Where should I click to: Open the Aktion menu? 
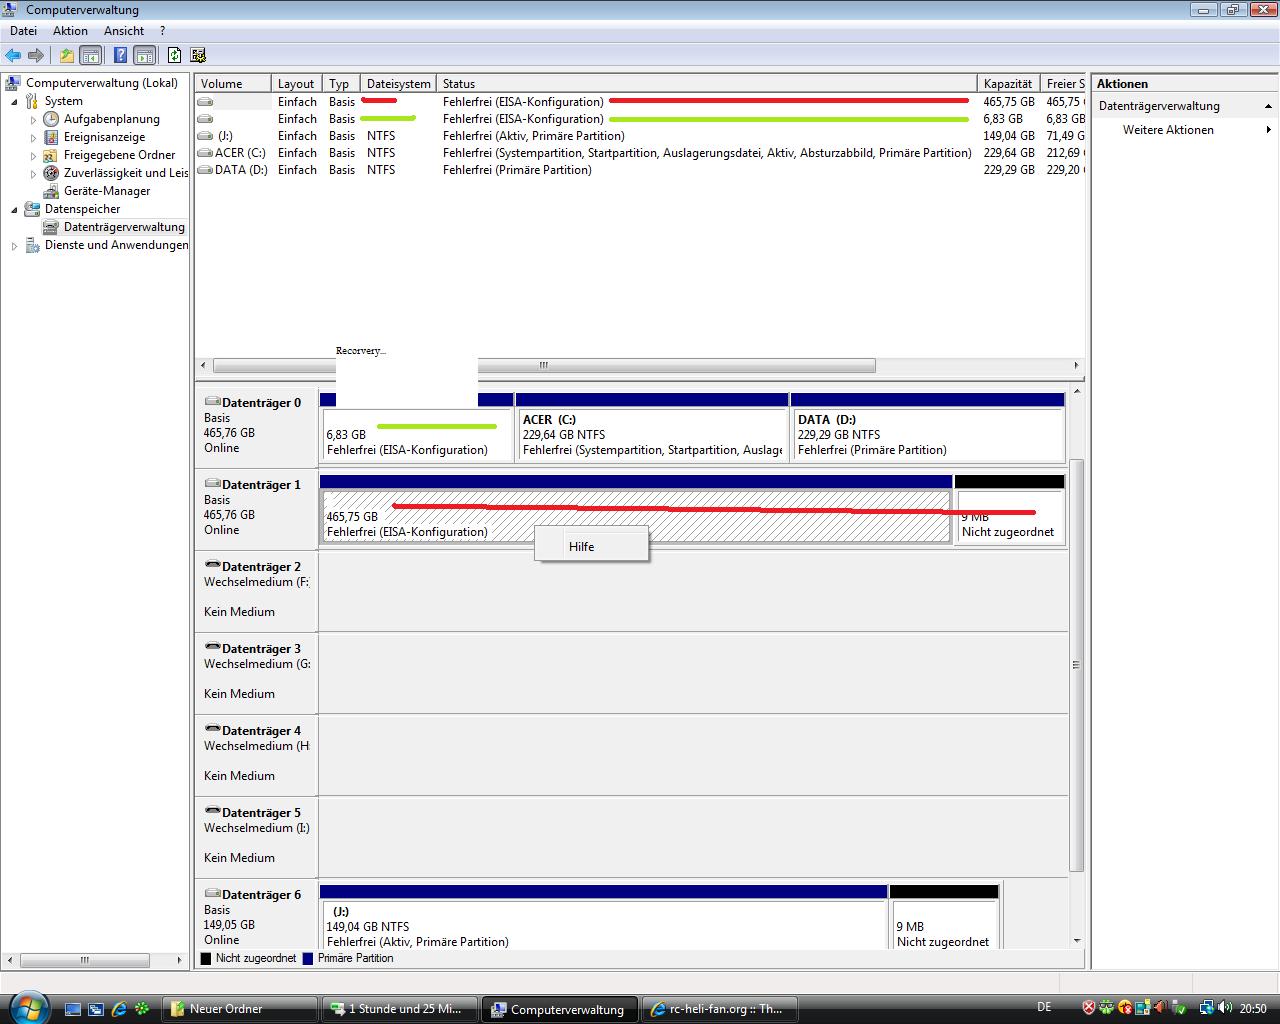coord(70,31)
